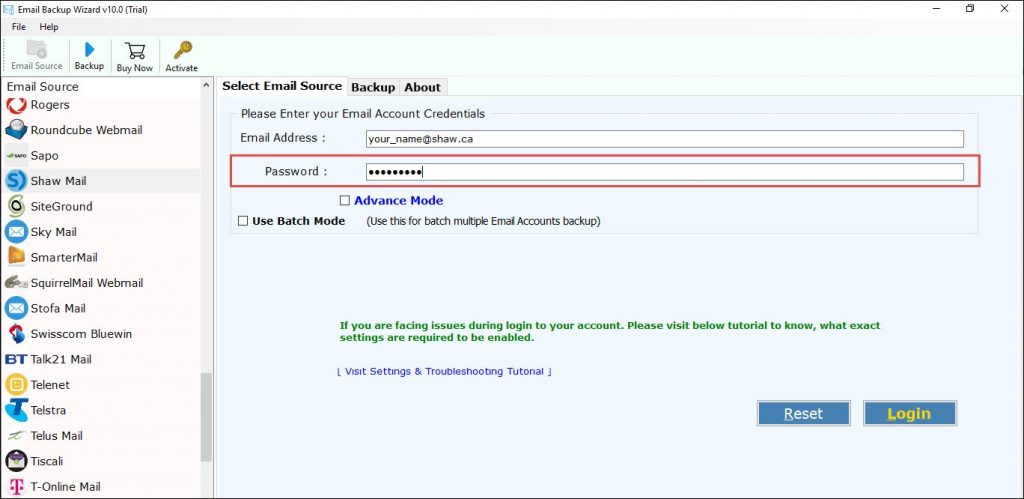Select Talk21 Mail BT icon

click(x=16, y=359)
